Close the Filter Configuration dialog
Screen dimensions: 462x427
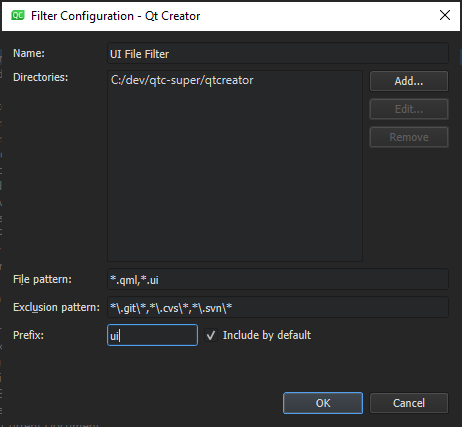445,15
